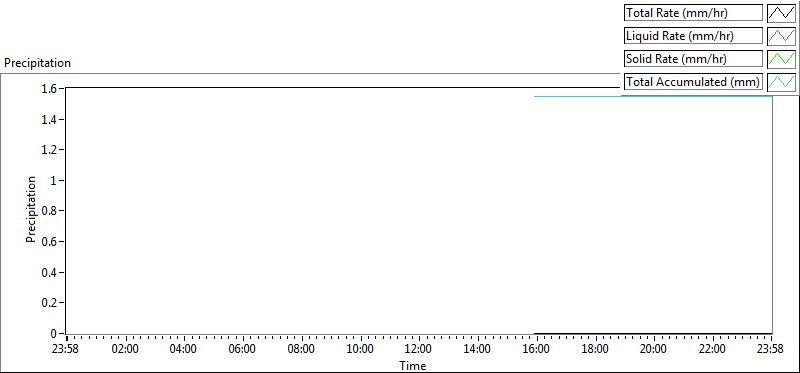800x373 pixels.
Task: Click the 04:00 X-axis time label
Action: tap(184, 350)
